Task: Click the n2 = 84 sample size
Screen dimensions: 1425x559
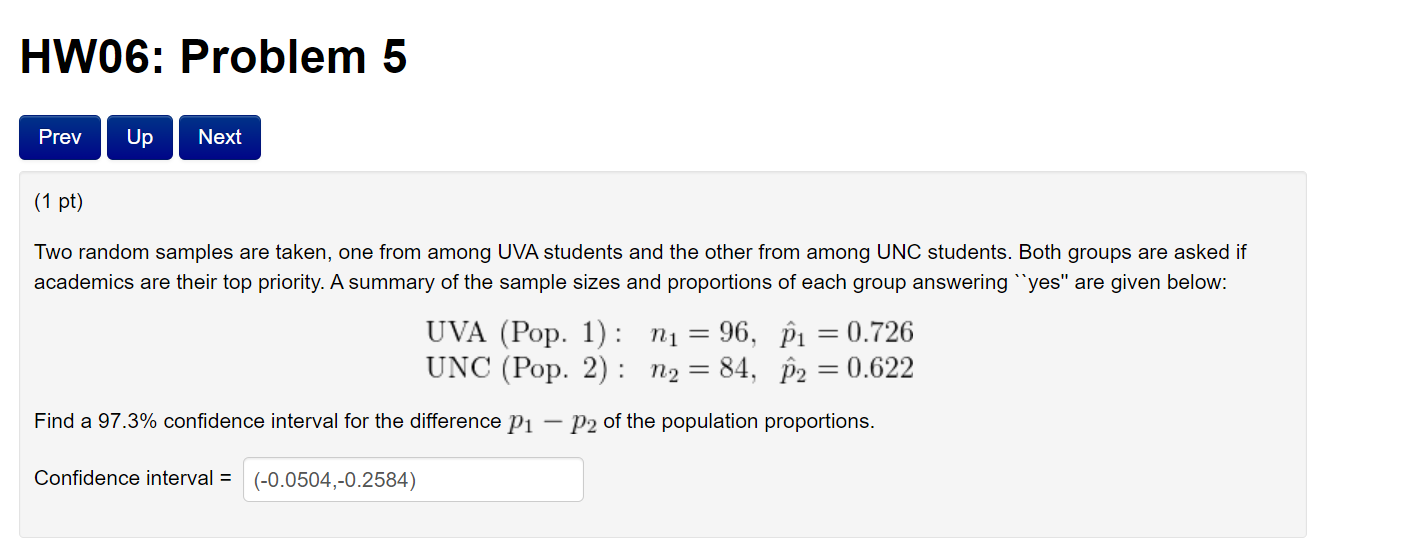Action: point(696,371)
